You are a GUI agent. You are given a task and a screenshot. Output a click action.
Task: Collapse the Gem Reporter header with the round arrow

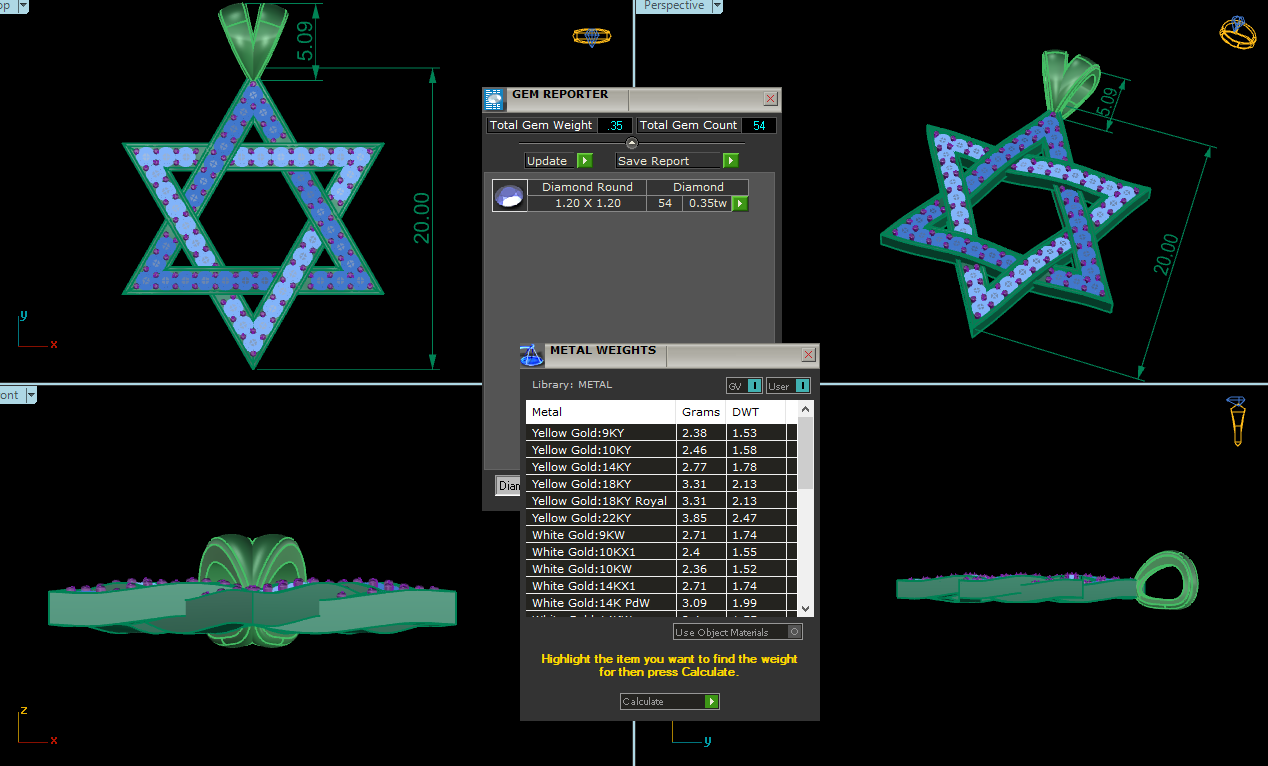tap(631, 143)
